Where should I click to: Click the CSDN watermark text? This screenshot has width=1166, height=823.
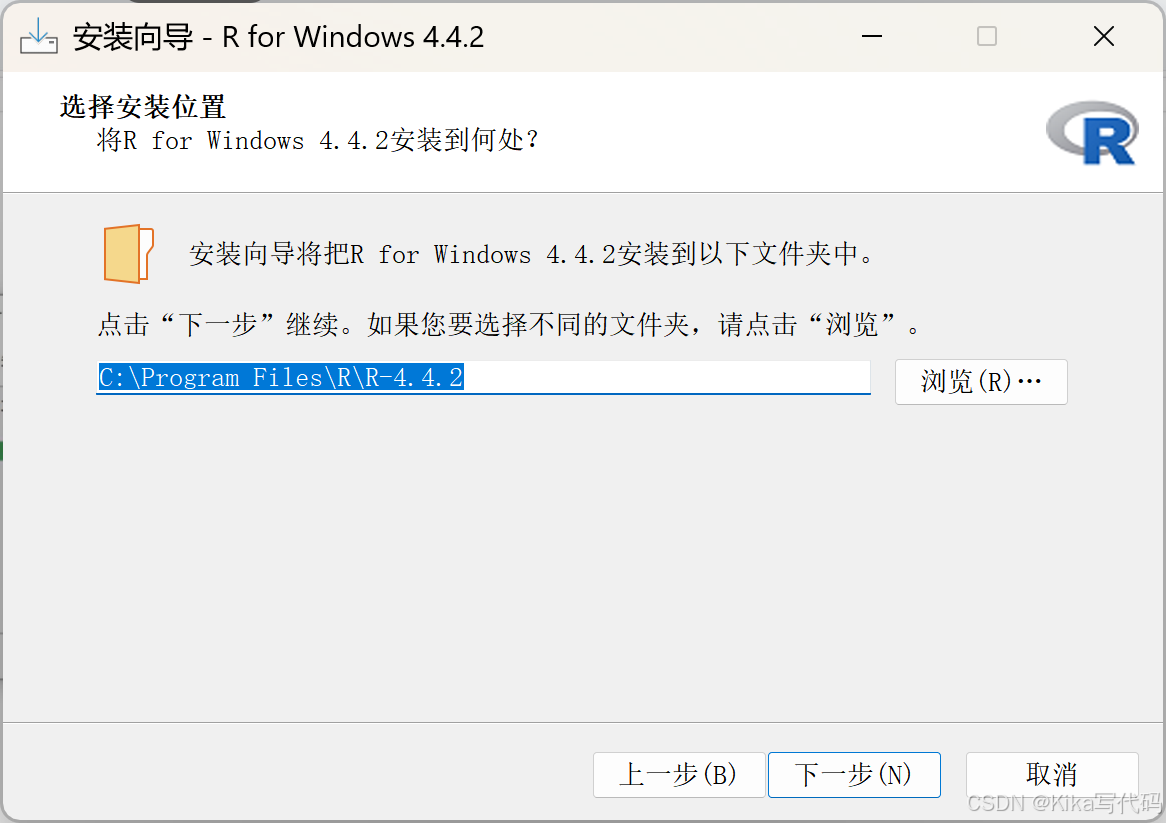pyautogui.click(x=1063, y=803)
